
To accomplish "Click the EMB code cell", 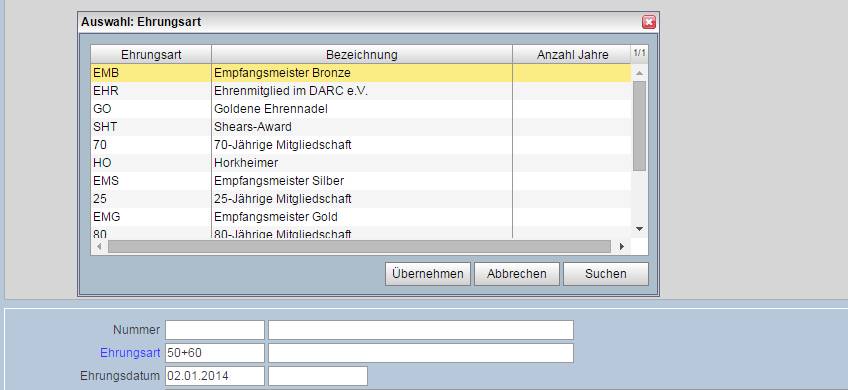I will point(151,72).
